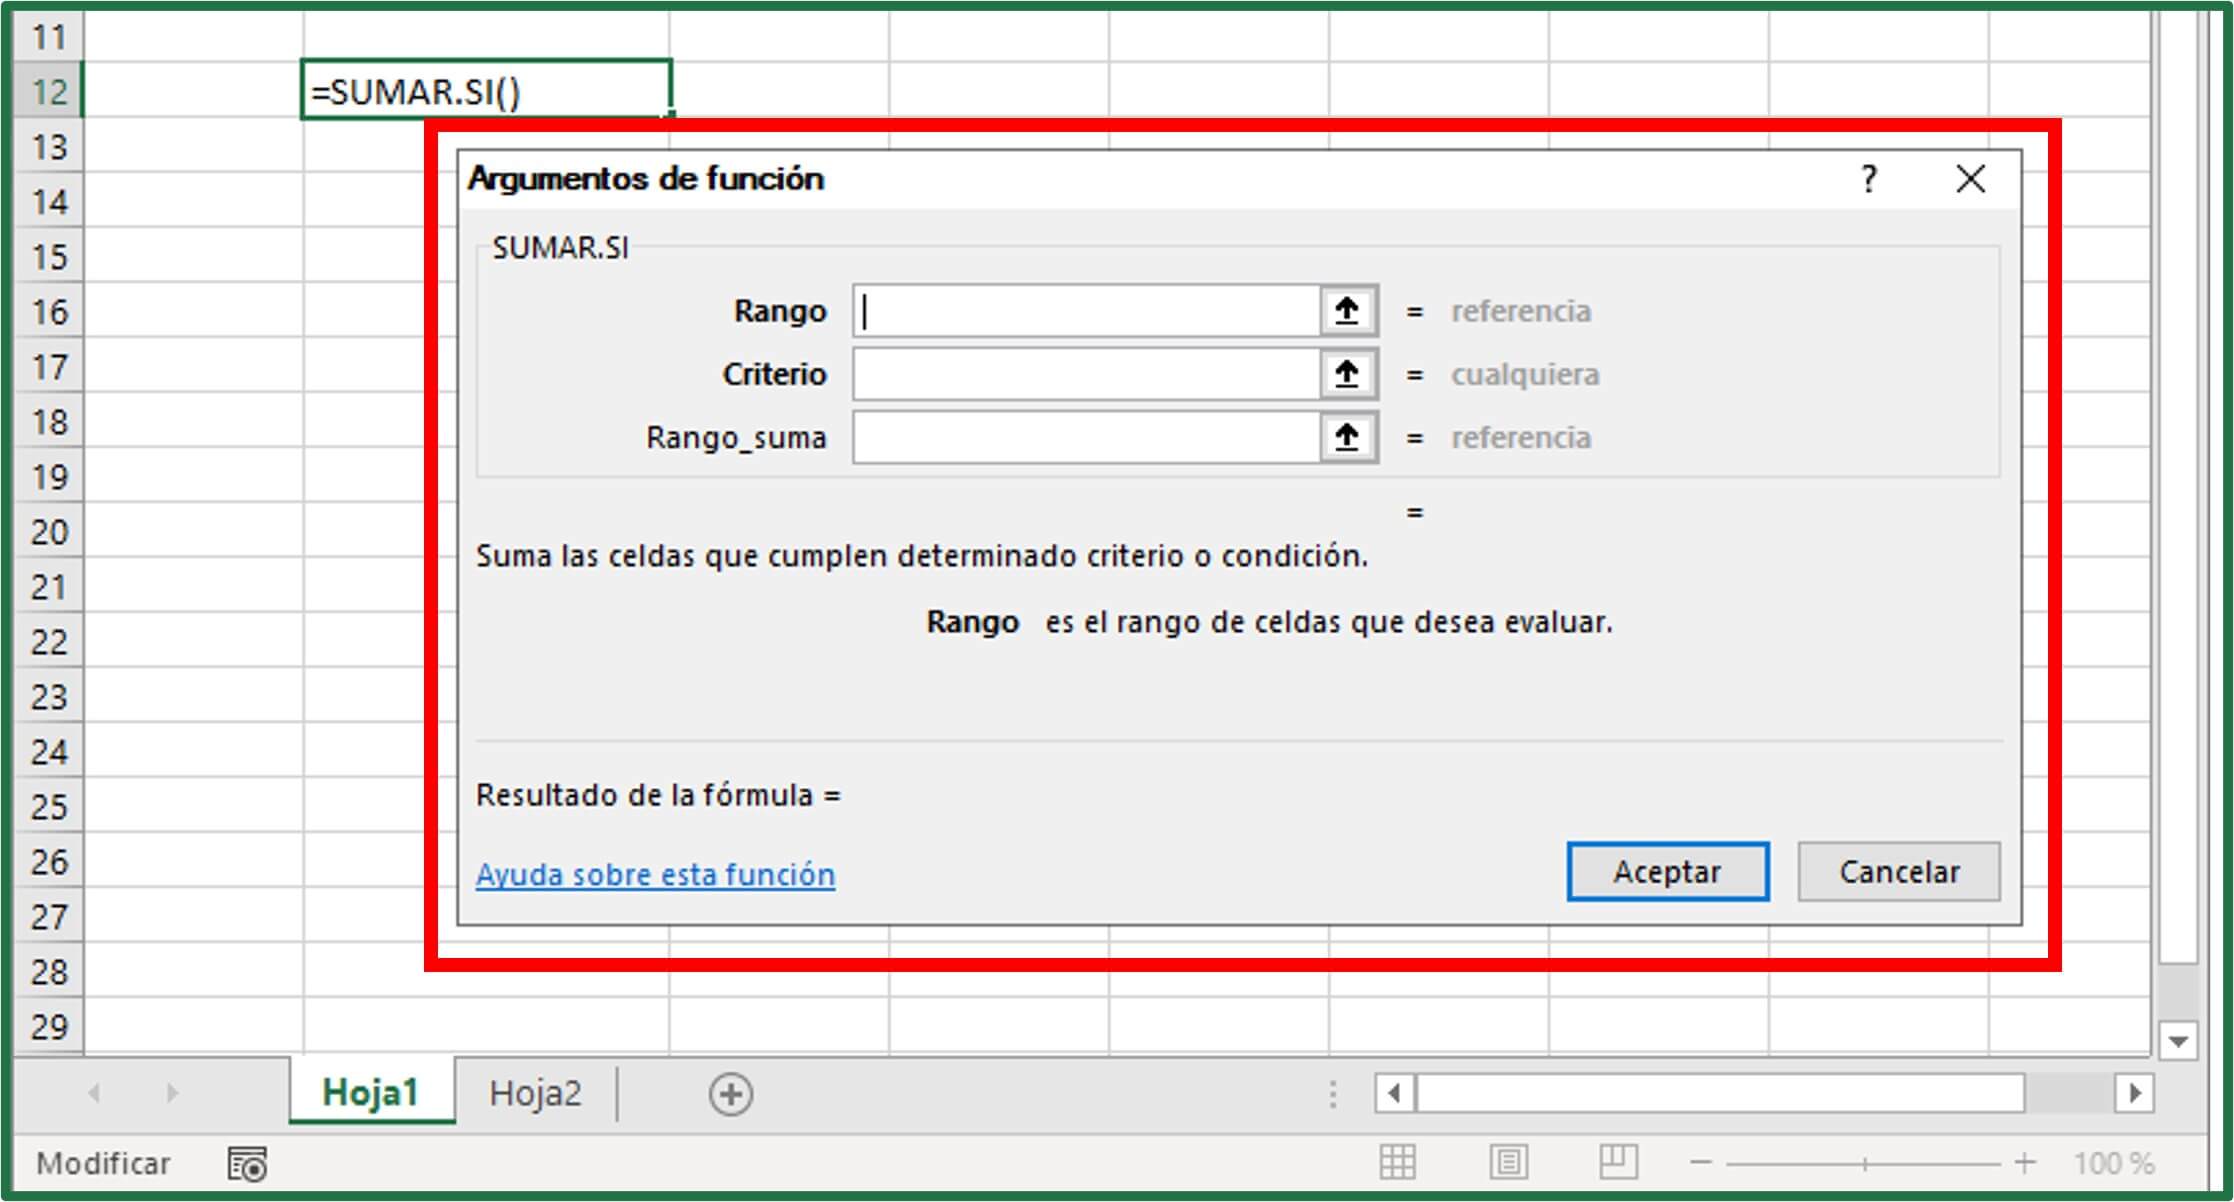
Task: Click the range selector icon for Rango
Action: click(x=1347, y=311)
